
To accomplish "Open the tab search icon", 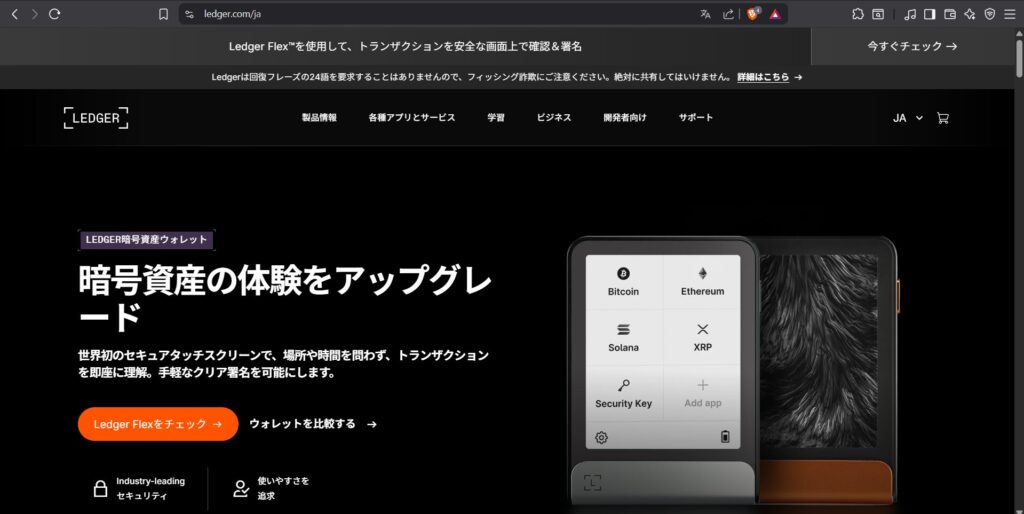I will tap(878, 14).
